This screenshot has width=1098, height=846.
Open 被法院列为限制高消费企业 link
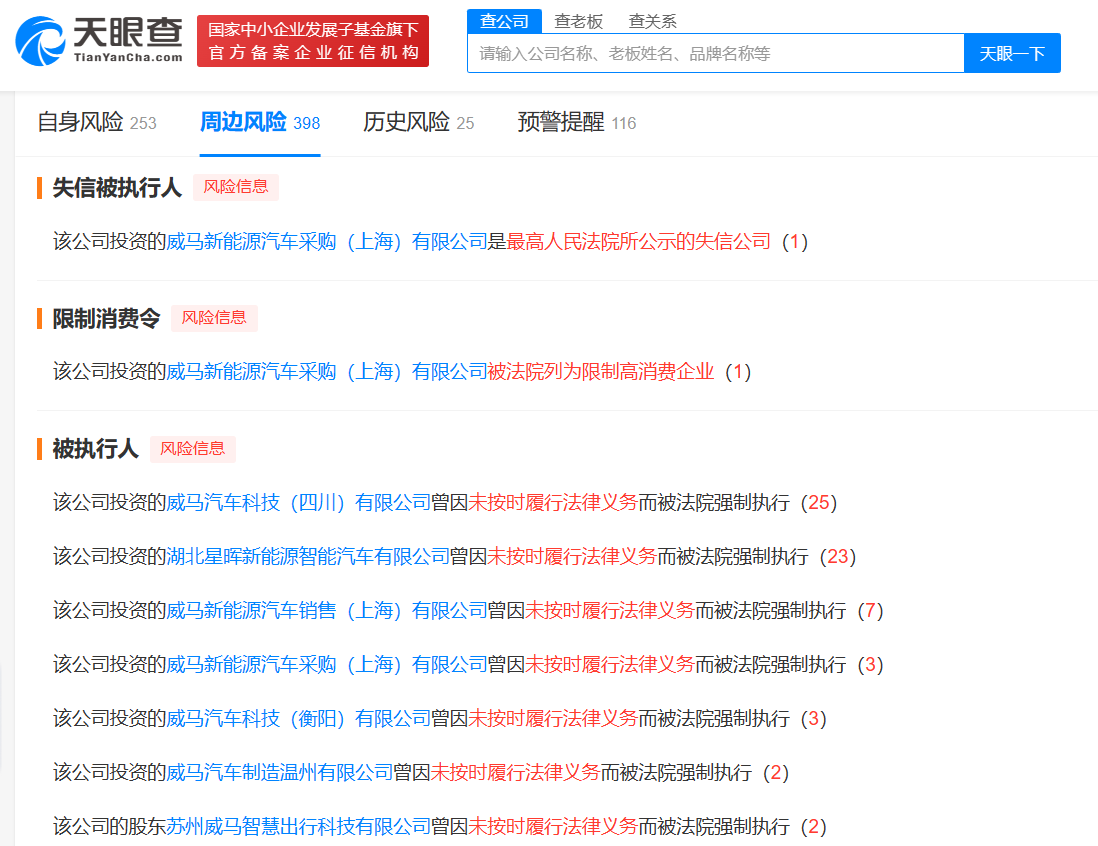coord(601,372)
